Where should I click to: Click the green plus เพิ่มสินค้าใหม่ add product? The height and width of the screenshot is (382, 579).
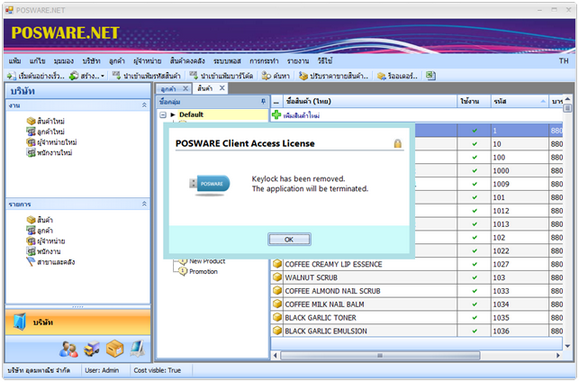click(x=296, y=115)
